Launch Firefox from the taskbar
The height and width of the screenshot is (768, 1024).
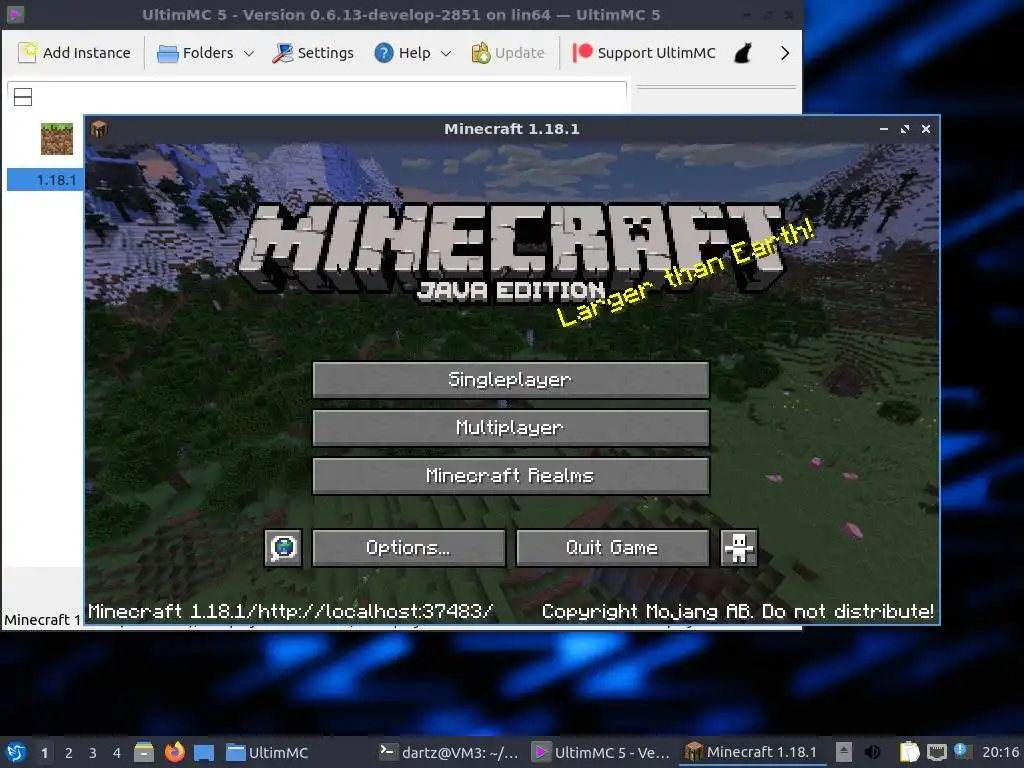coord(174,752)
